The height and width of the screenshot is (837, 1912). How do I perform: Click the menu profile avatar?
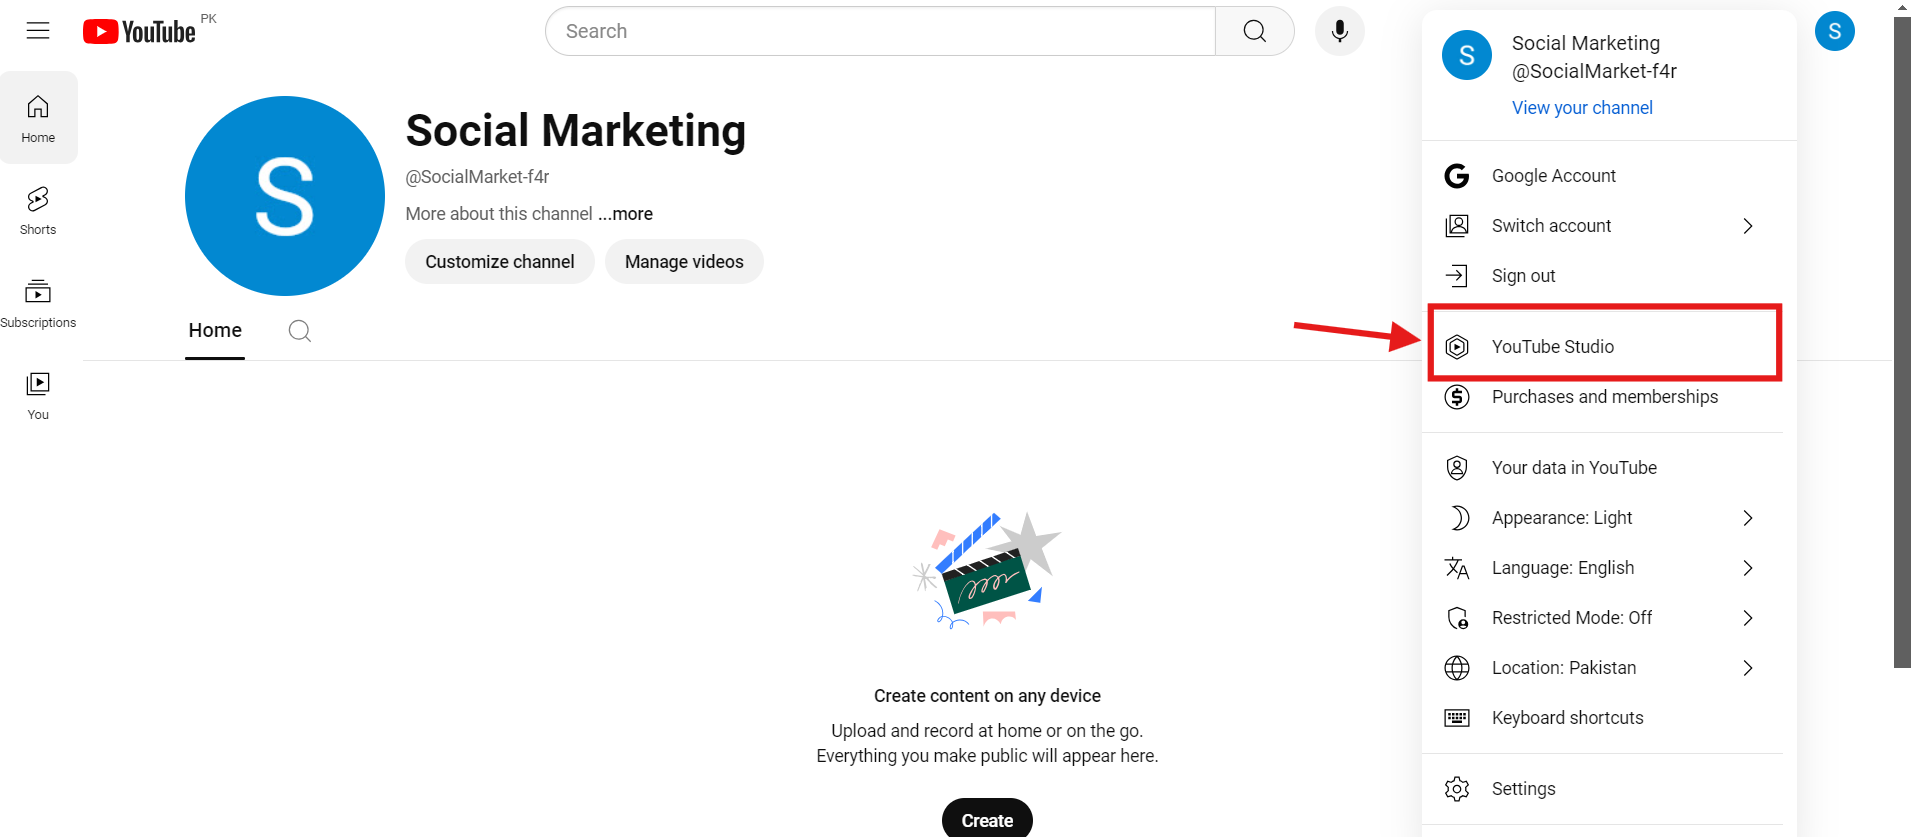coord(1466,55)
